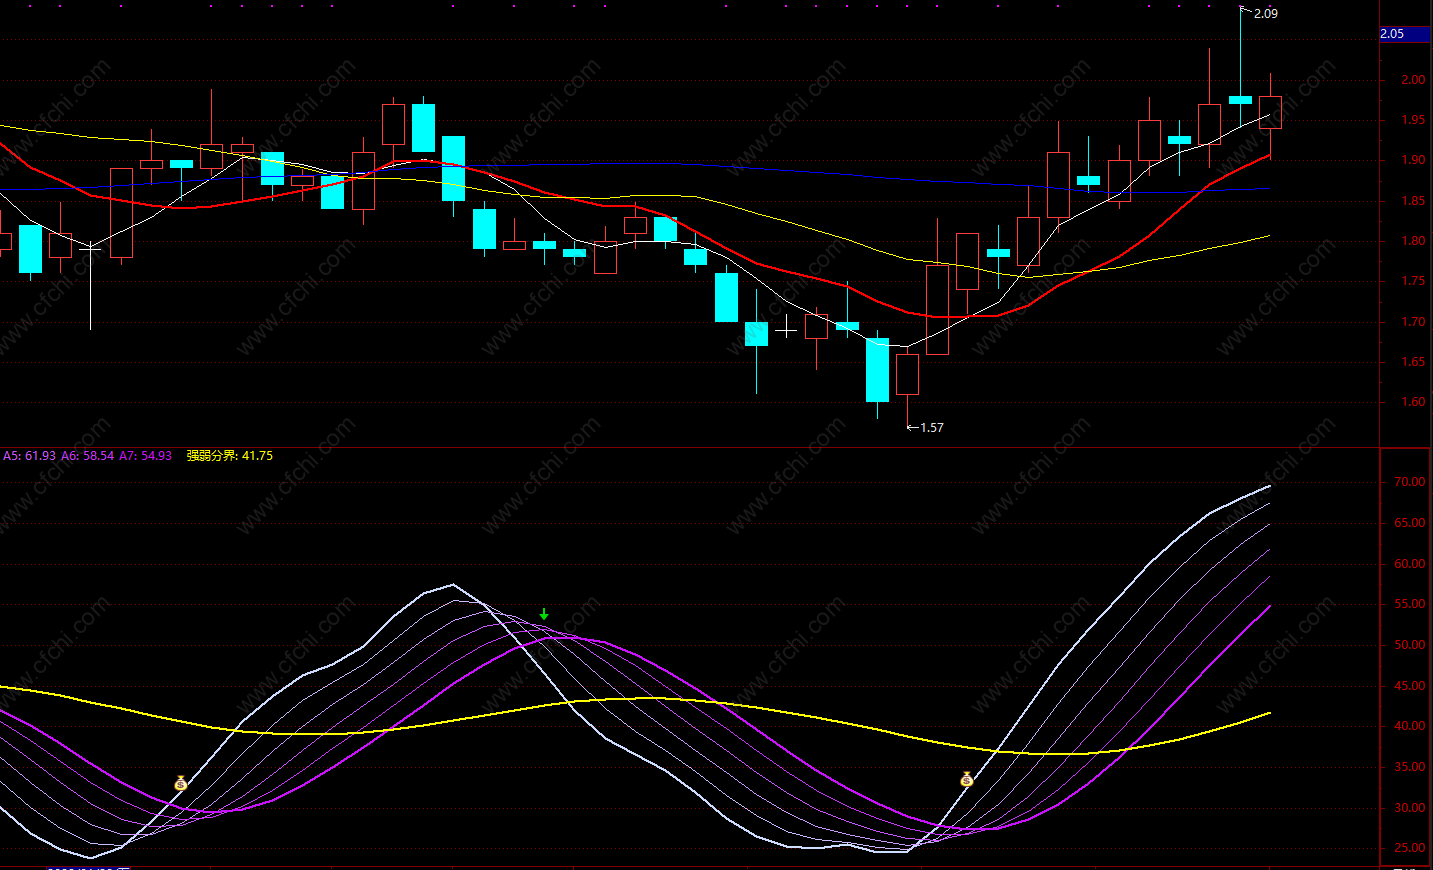1433x870 pixels.
Task: Click the 1.80 price axis label
Action: pyautogui.click(x=1413, y=241)
